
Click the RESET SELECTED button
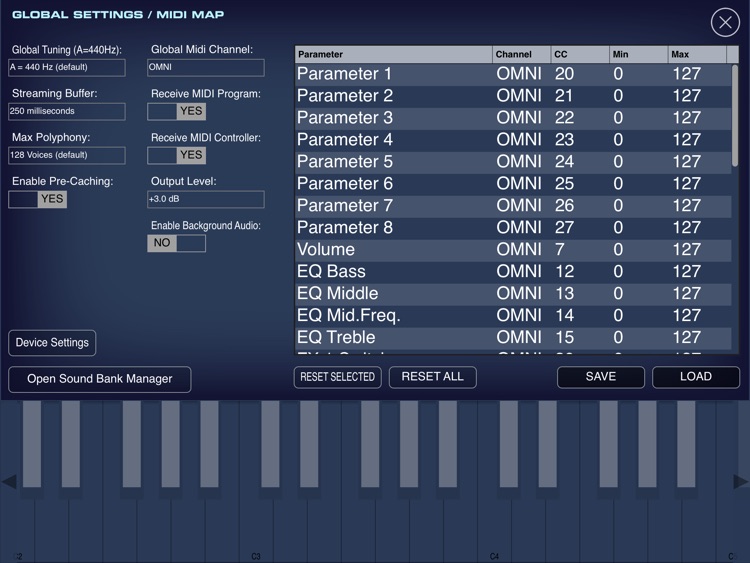pos(338,377)
